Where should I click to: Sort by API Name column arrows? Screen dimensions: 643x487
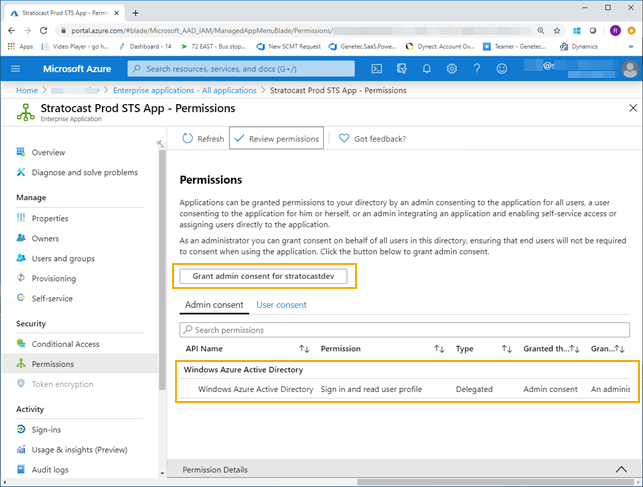304,348
